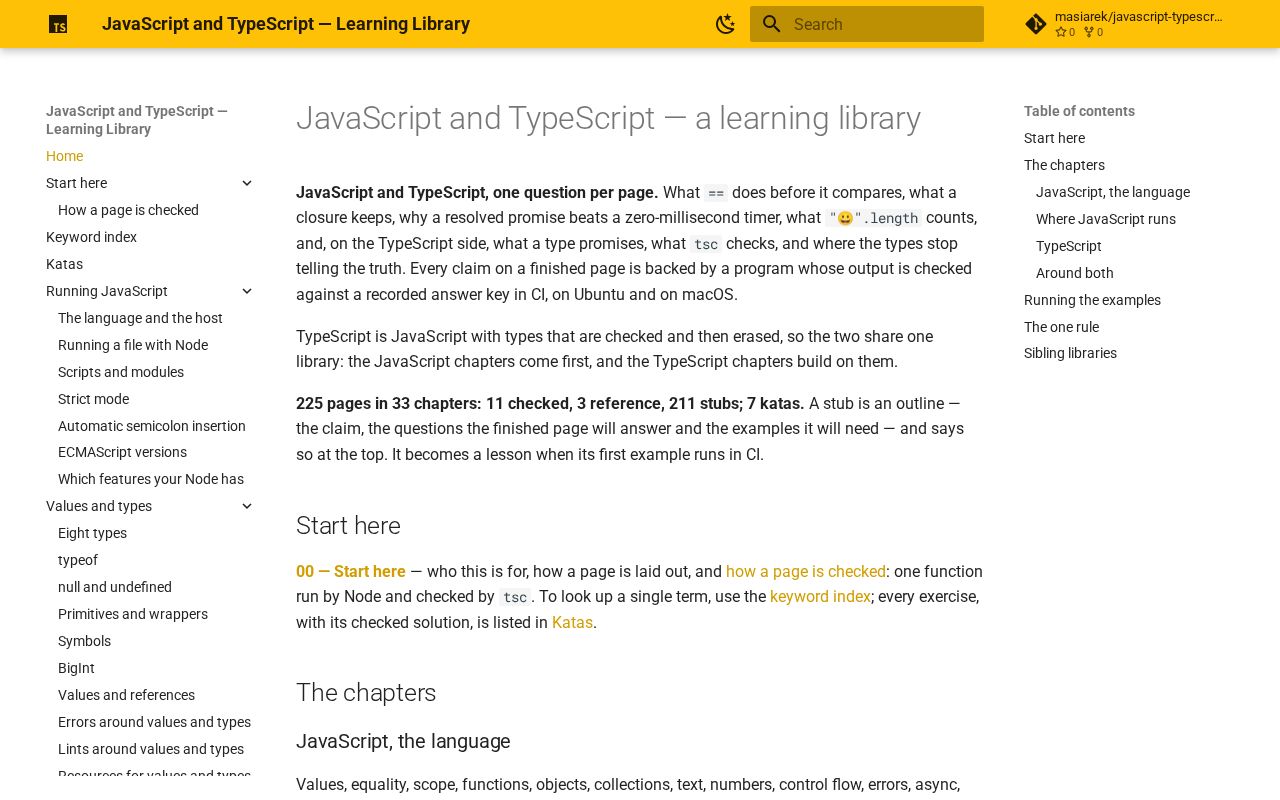Open Keyword index in the sidebar
Screen dimensions: 1280x800
tap(91, 237)
